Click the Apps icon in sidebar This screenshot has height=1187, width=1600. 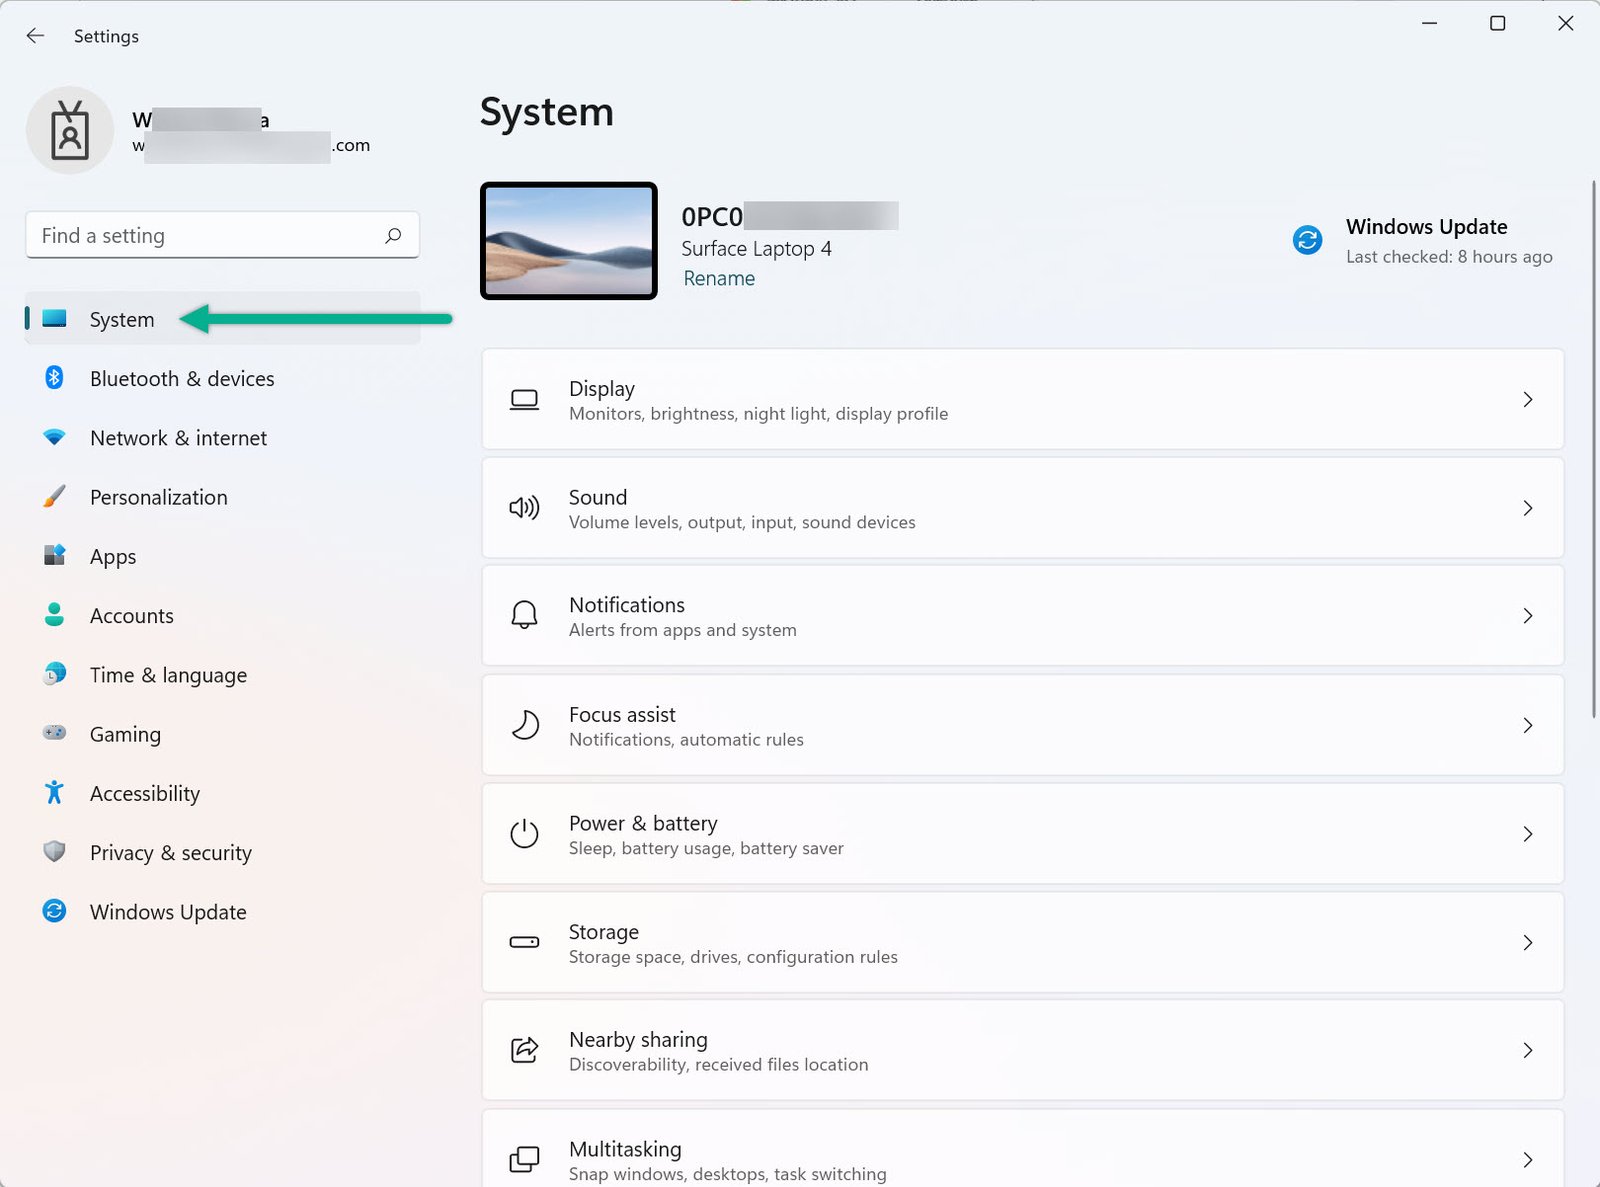pos(54,555)
